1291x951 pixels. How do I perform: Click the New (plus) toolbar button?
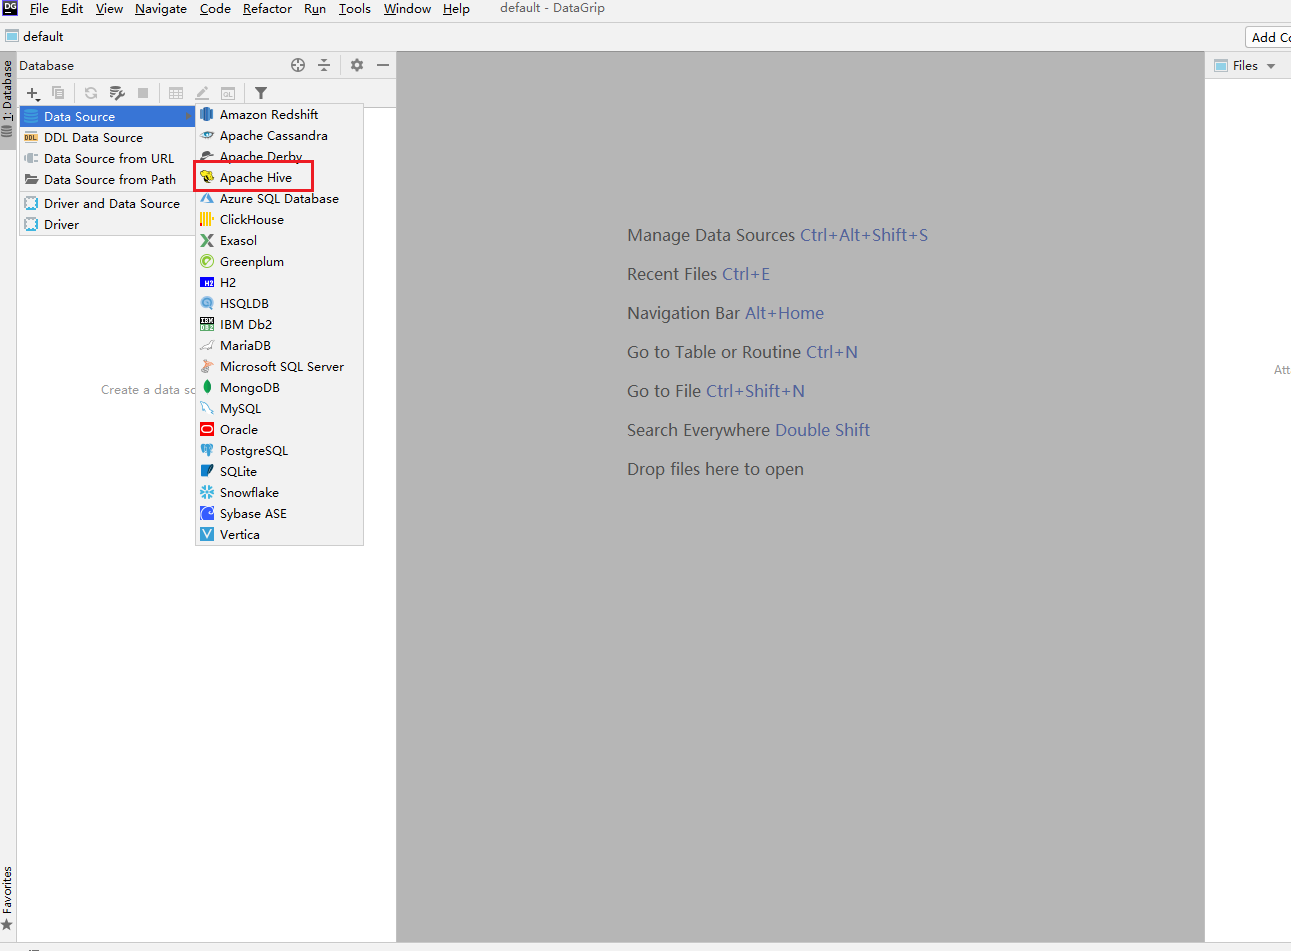tap(33, 93)
